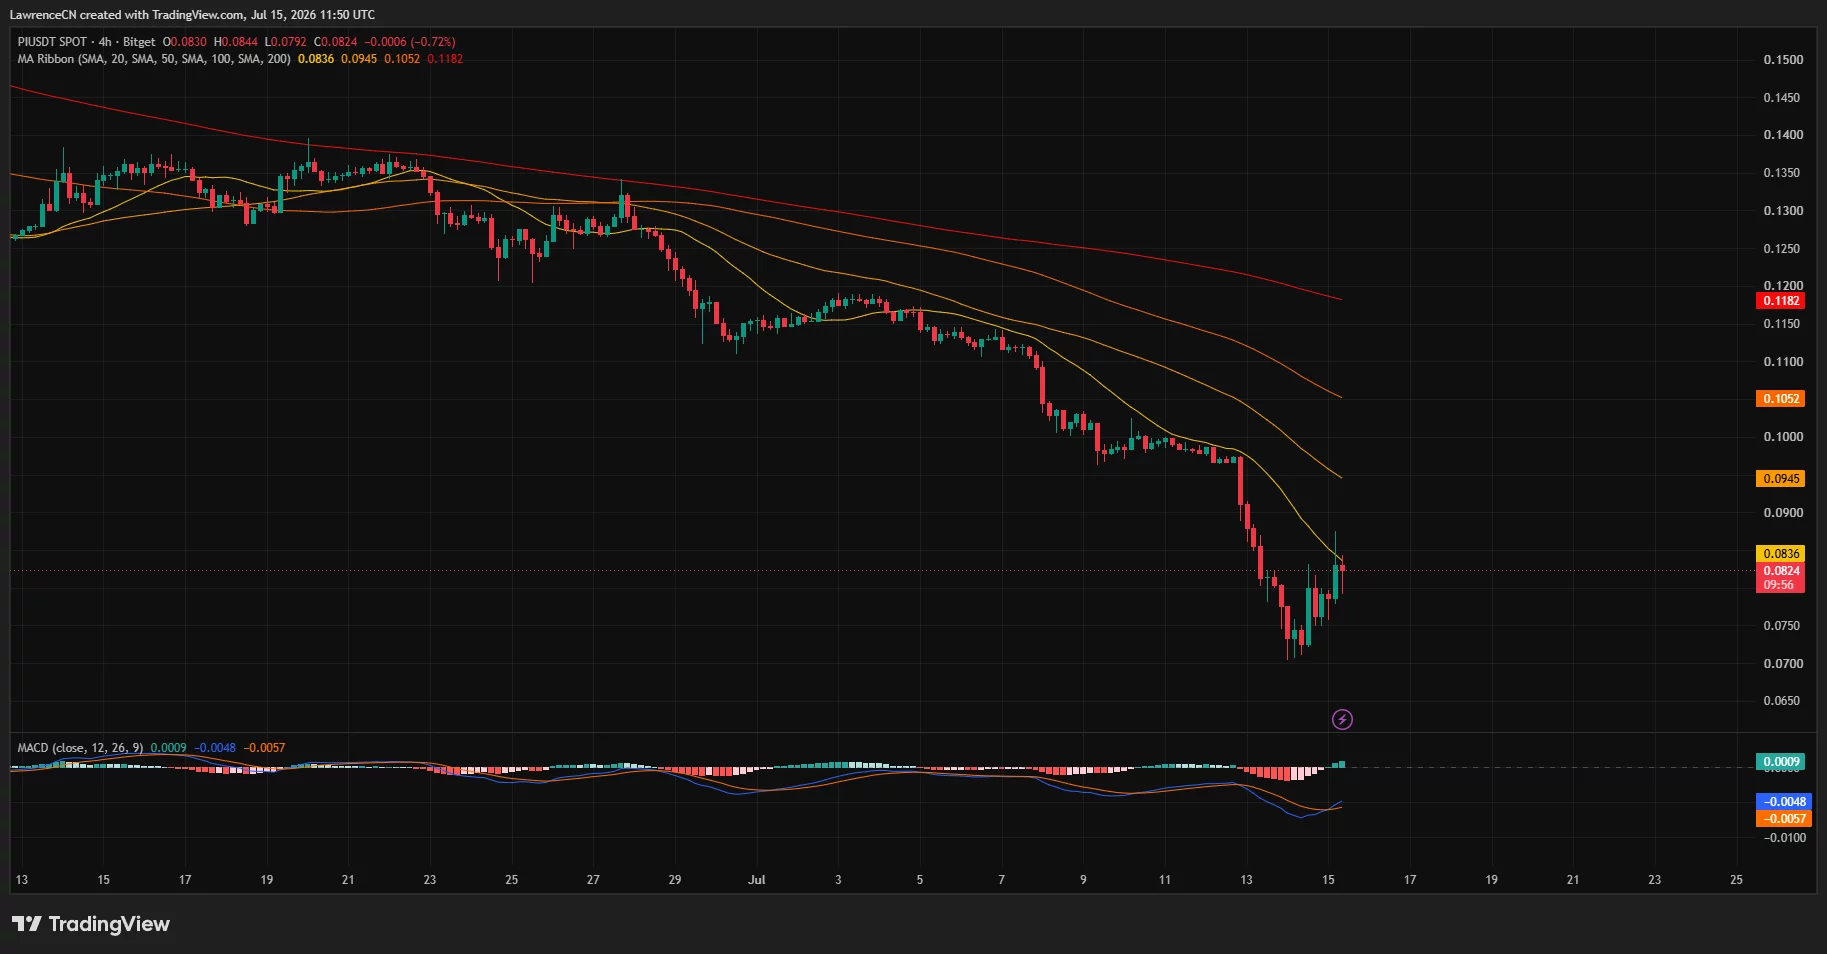Click the low value L0.0792 in the legend
The width and height of the screenshot is (1827, 954).
(x=285, y=42)
